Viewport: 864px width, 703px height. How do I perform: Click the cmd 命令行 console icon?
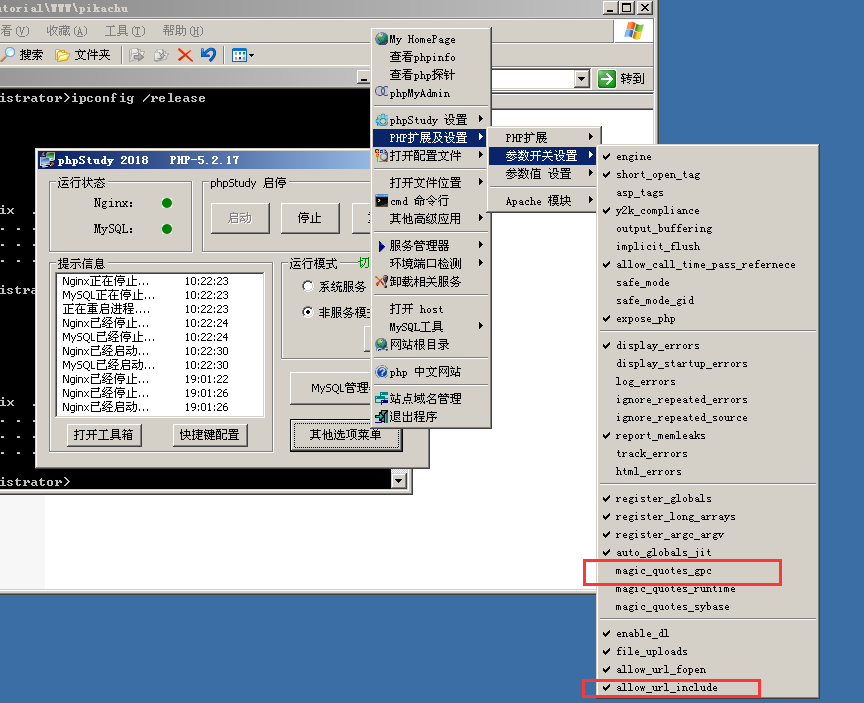[x=381, y=201]
